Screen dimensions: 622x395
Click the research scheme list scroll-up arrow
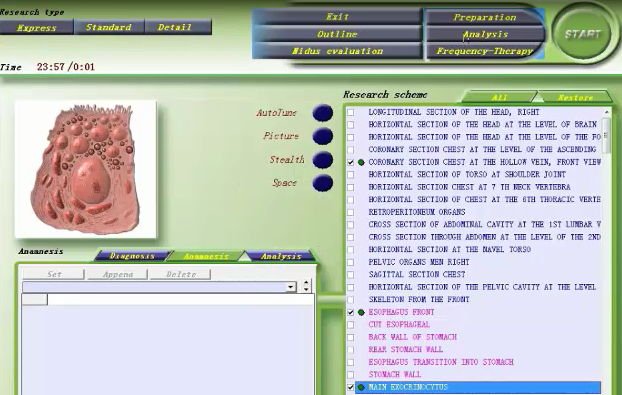point(607,112)
